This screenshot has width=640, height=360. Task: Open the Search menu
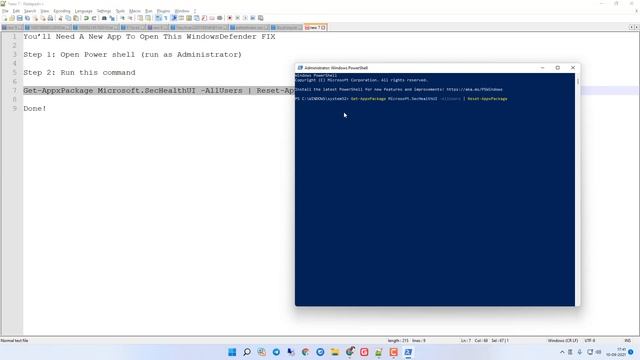tap(30, 11)
